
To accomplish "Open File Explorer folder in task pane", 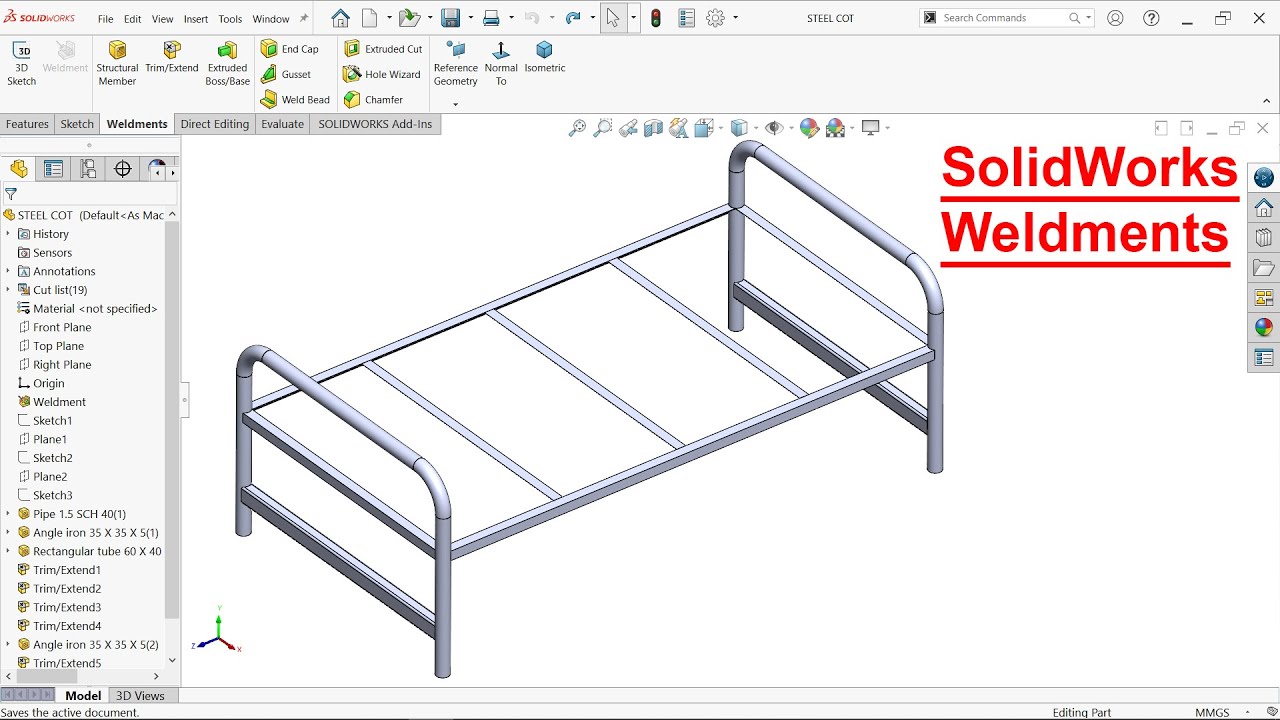I will click(1264, 268).
